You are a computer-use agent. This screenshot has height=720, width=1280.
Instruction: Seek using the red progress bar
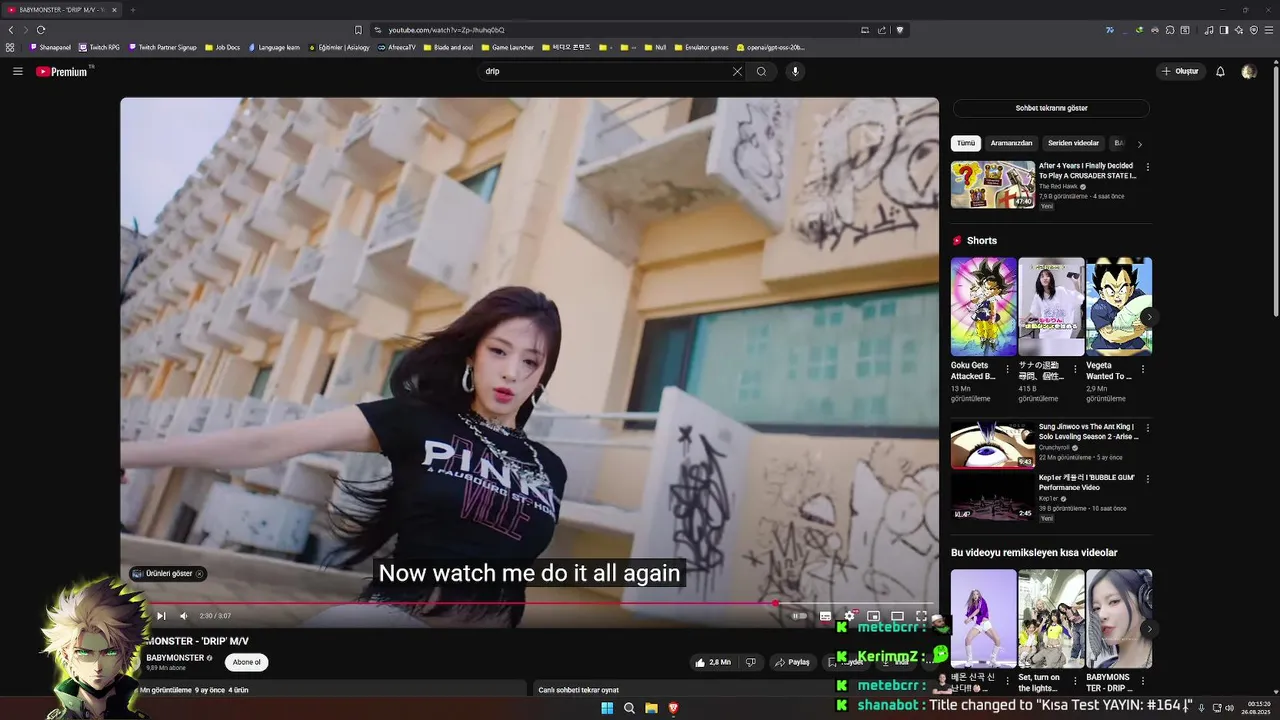(529, 603)
